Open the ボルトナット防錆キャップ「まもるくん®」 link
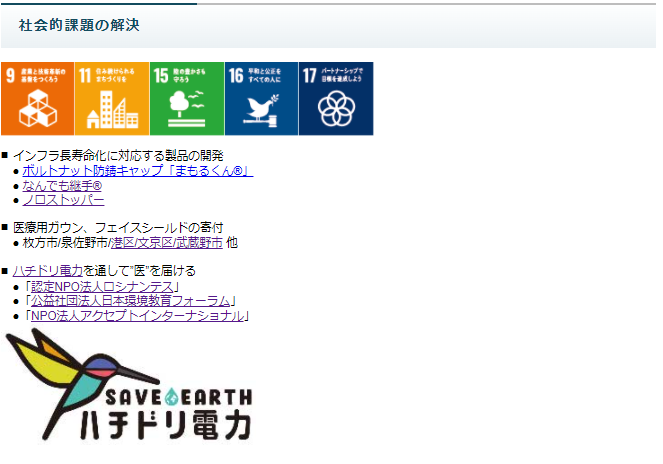The height and width of the screenshot is (464, 663). pos(138,170)
